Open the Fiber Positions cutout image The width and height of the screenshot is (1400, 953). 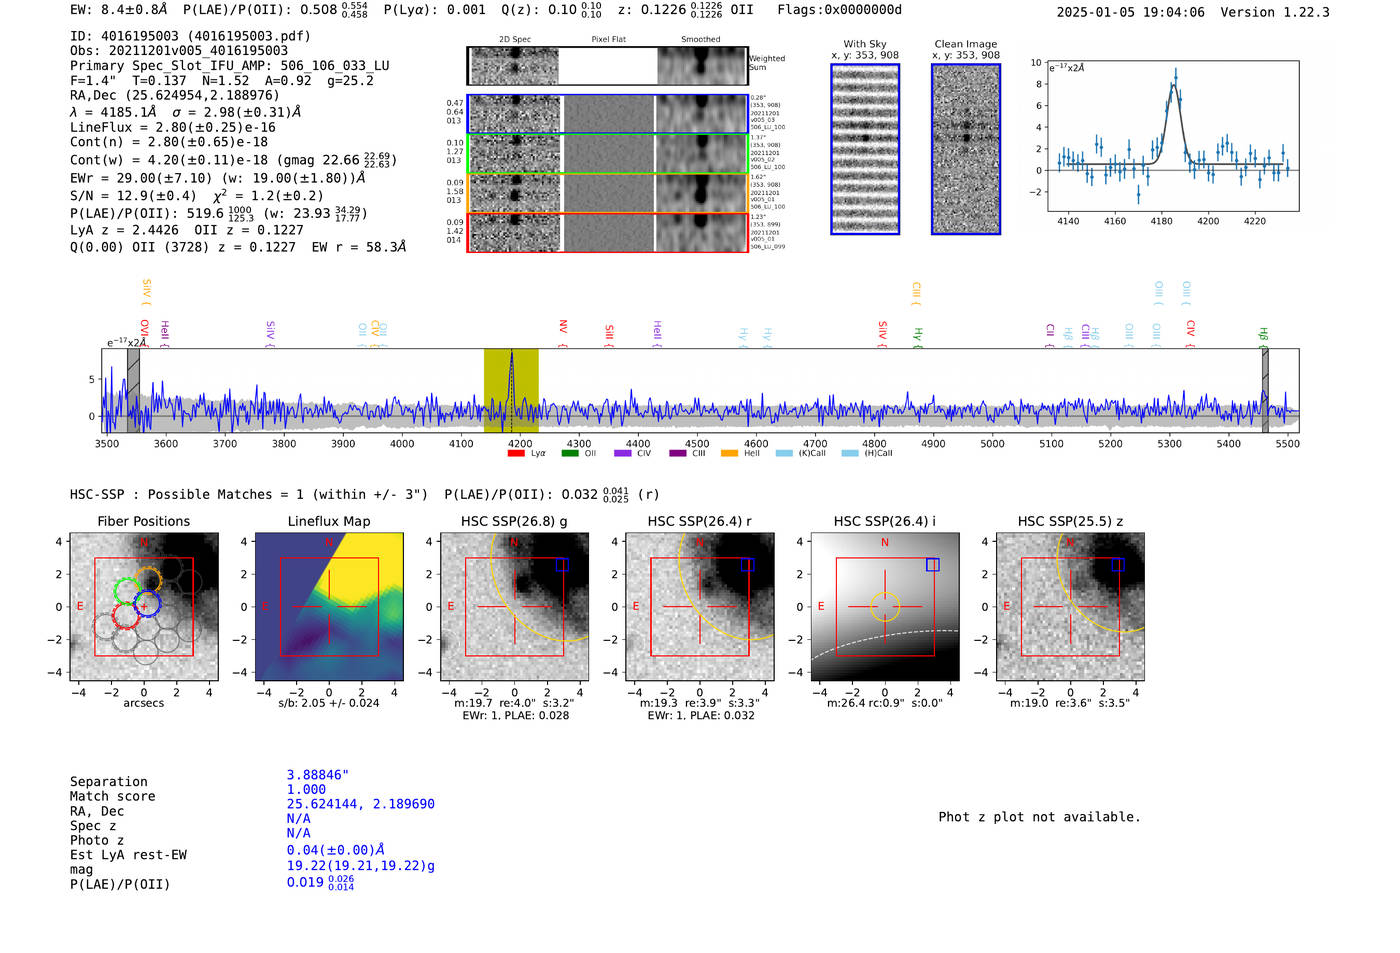click(144, 607)
